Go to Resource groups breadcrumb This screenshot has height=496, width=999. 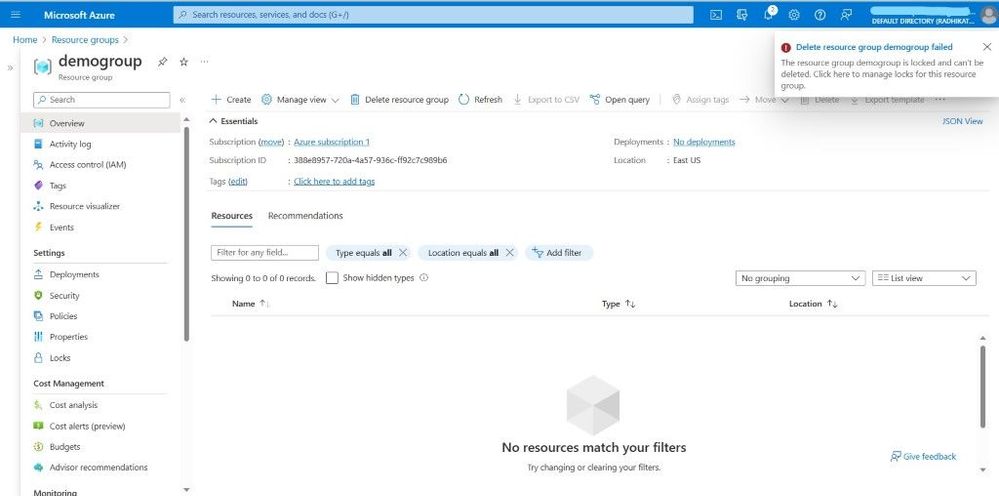(85, 39)
